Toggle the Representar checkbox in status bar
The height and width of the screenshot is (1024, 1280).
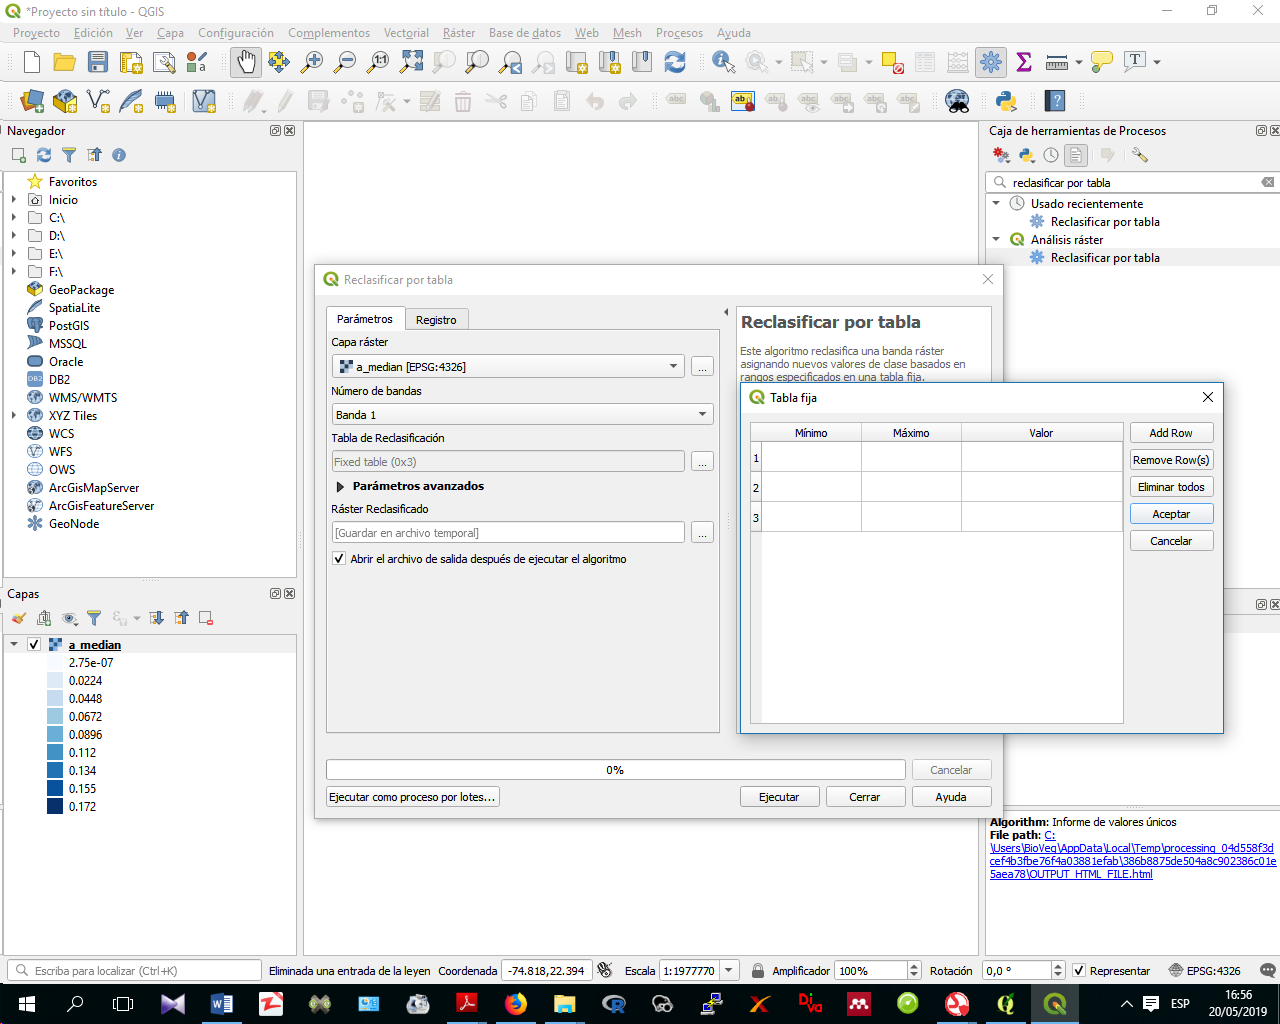click(1079, 970)
